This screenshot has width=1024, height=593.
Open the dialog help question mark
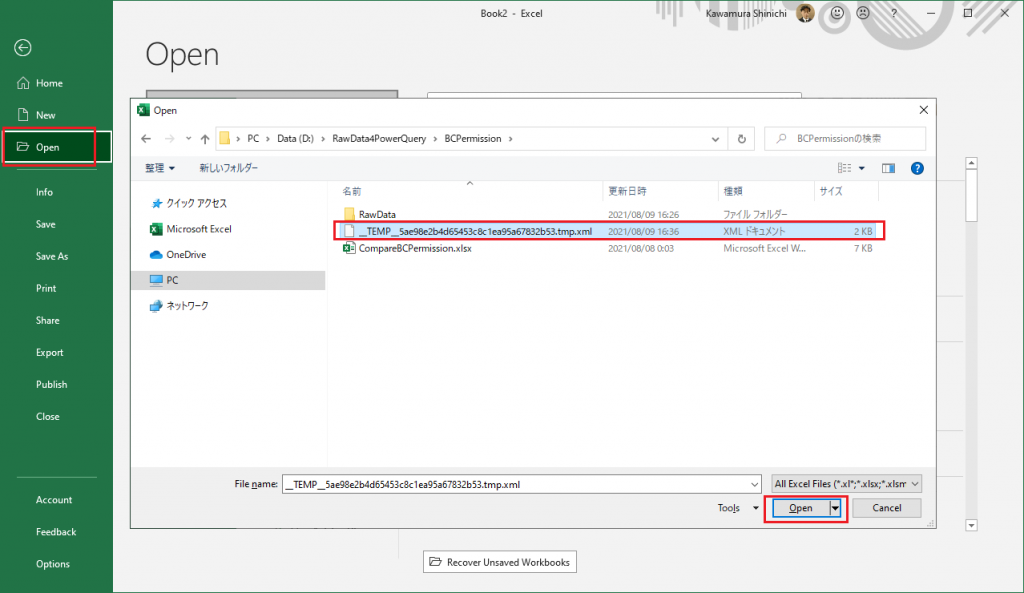917,169
